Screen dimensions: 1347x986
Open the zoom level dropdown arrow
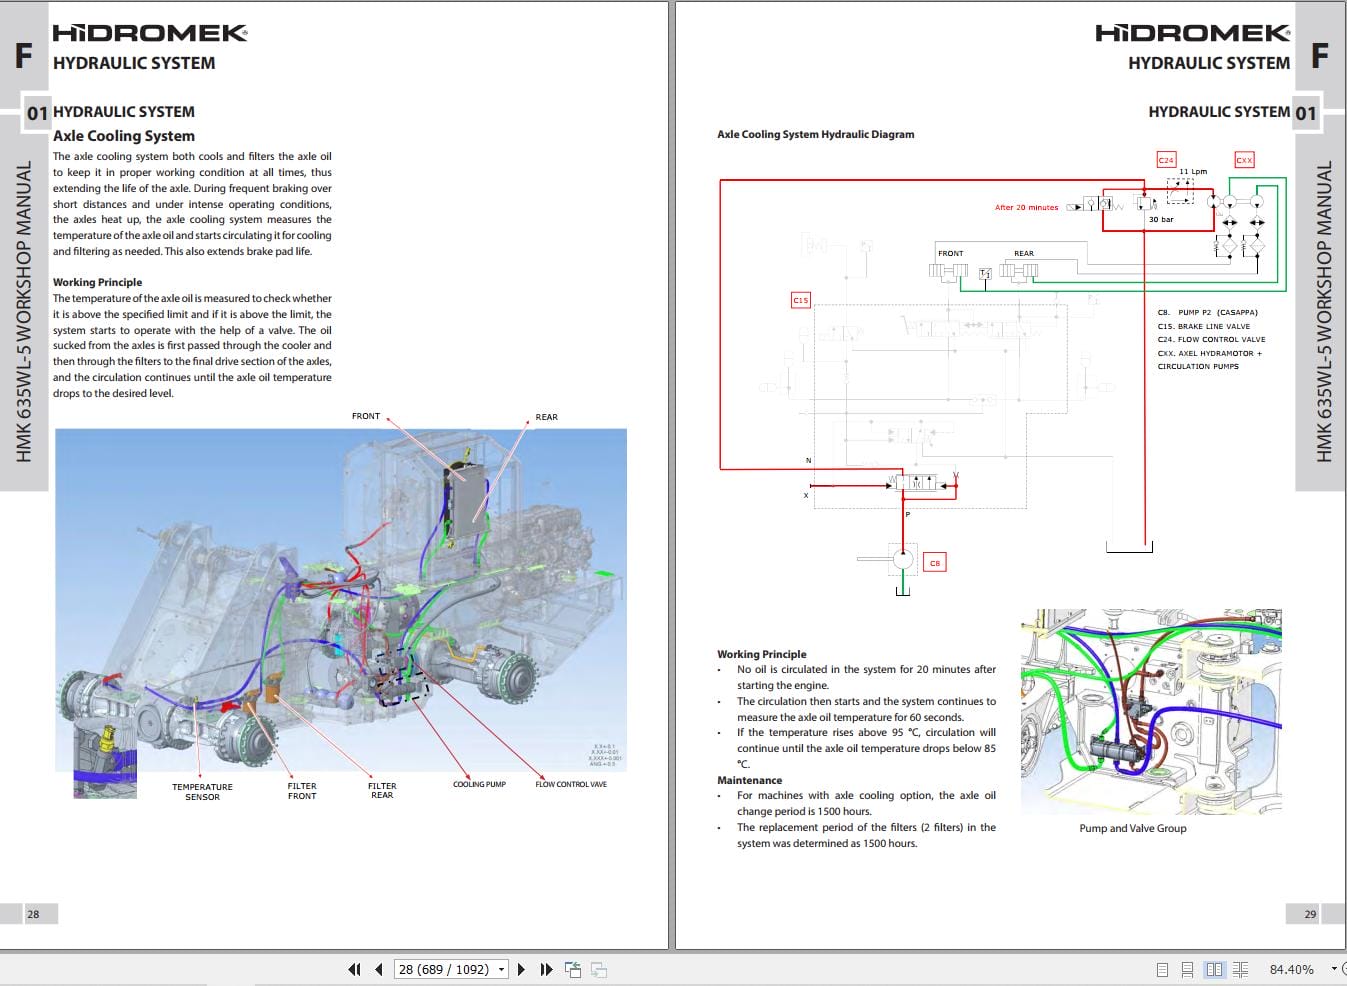click(x=1334, y=969)
